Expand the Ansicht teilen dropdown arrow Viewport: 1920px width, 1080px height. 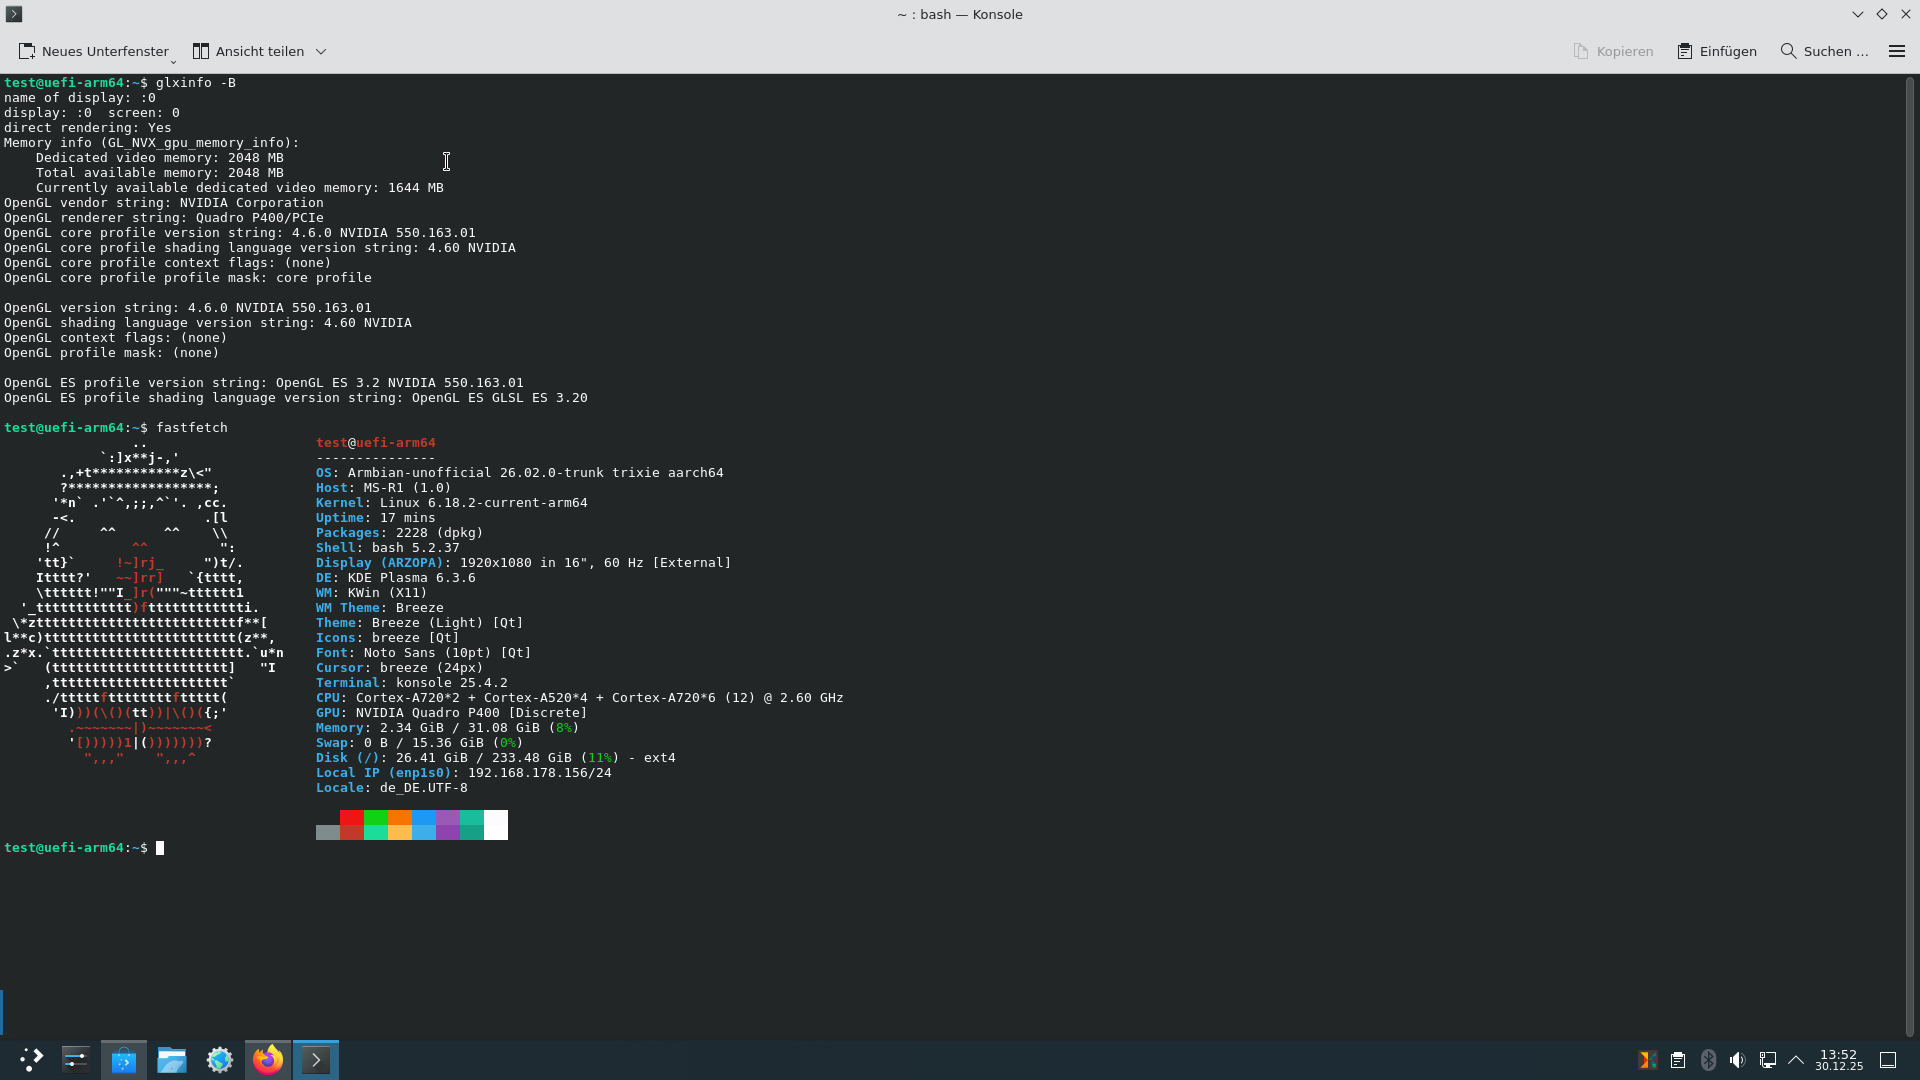tap(321, 51)
